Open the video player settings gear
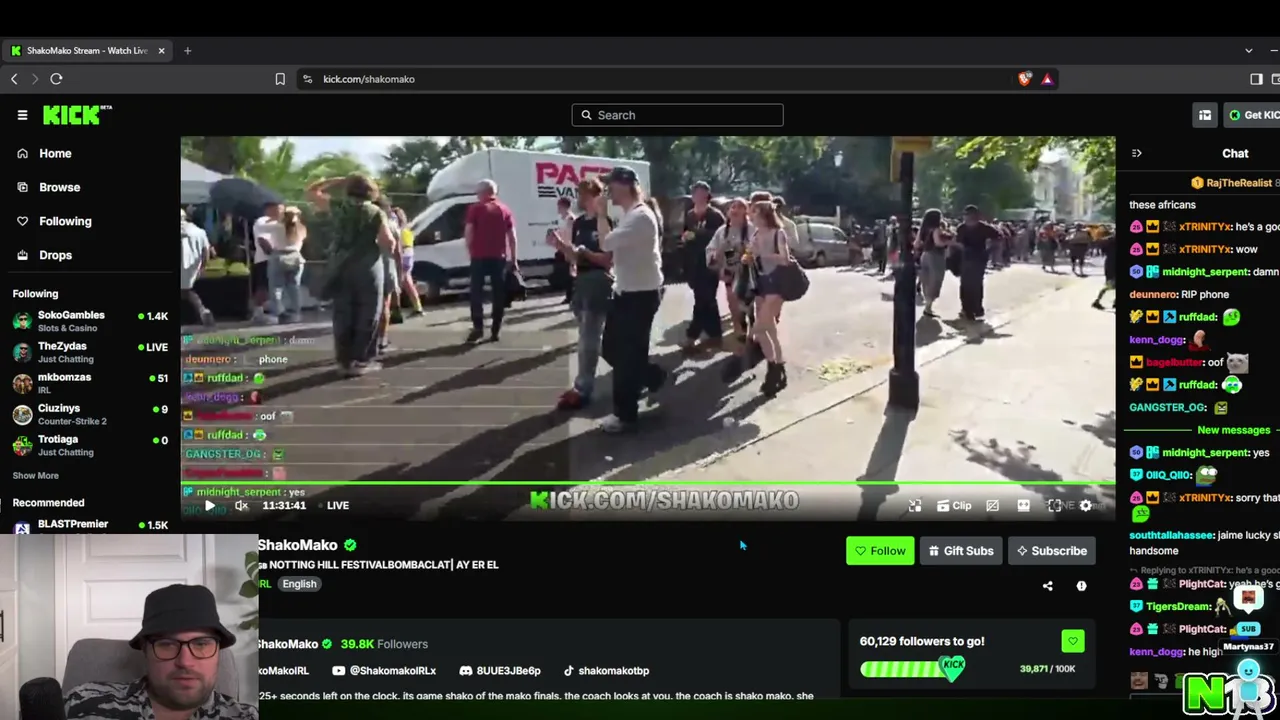The height and width of the screenshot is (720, 1280). pos(1086,506)
